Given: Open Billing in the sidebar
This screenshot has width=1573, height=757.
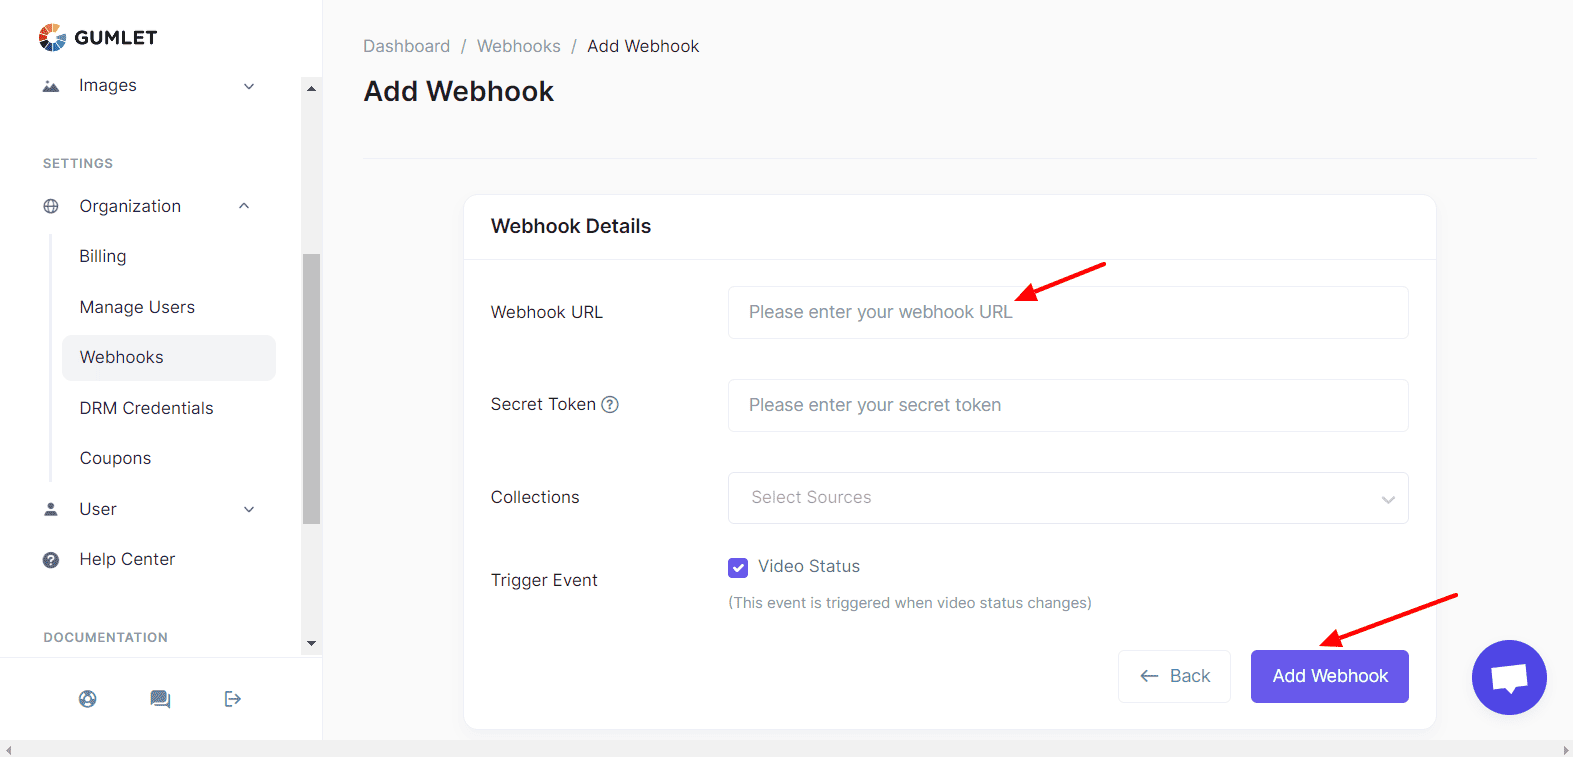Looking at the screenshot, I should [x=103, y=256].
